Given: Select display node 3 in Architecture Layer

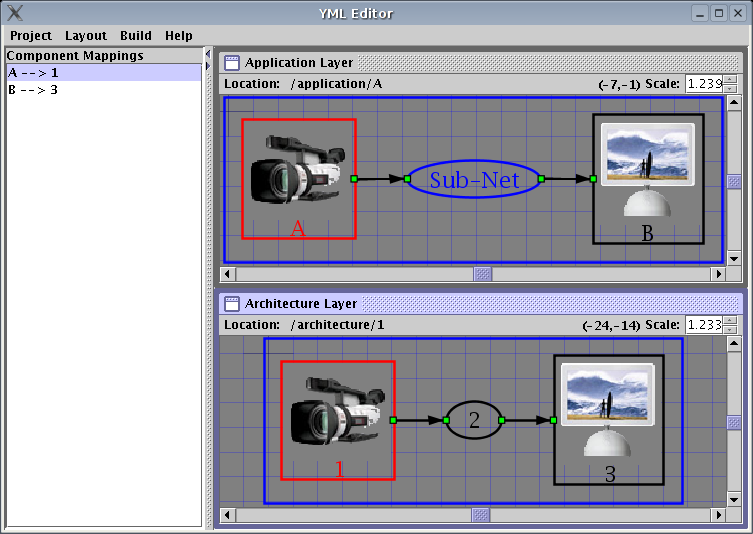Looking at the screenshot, I should [608, 422].
